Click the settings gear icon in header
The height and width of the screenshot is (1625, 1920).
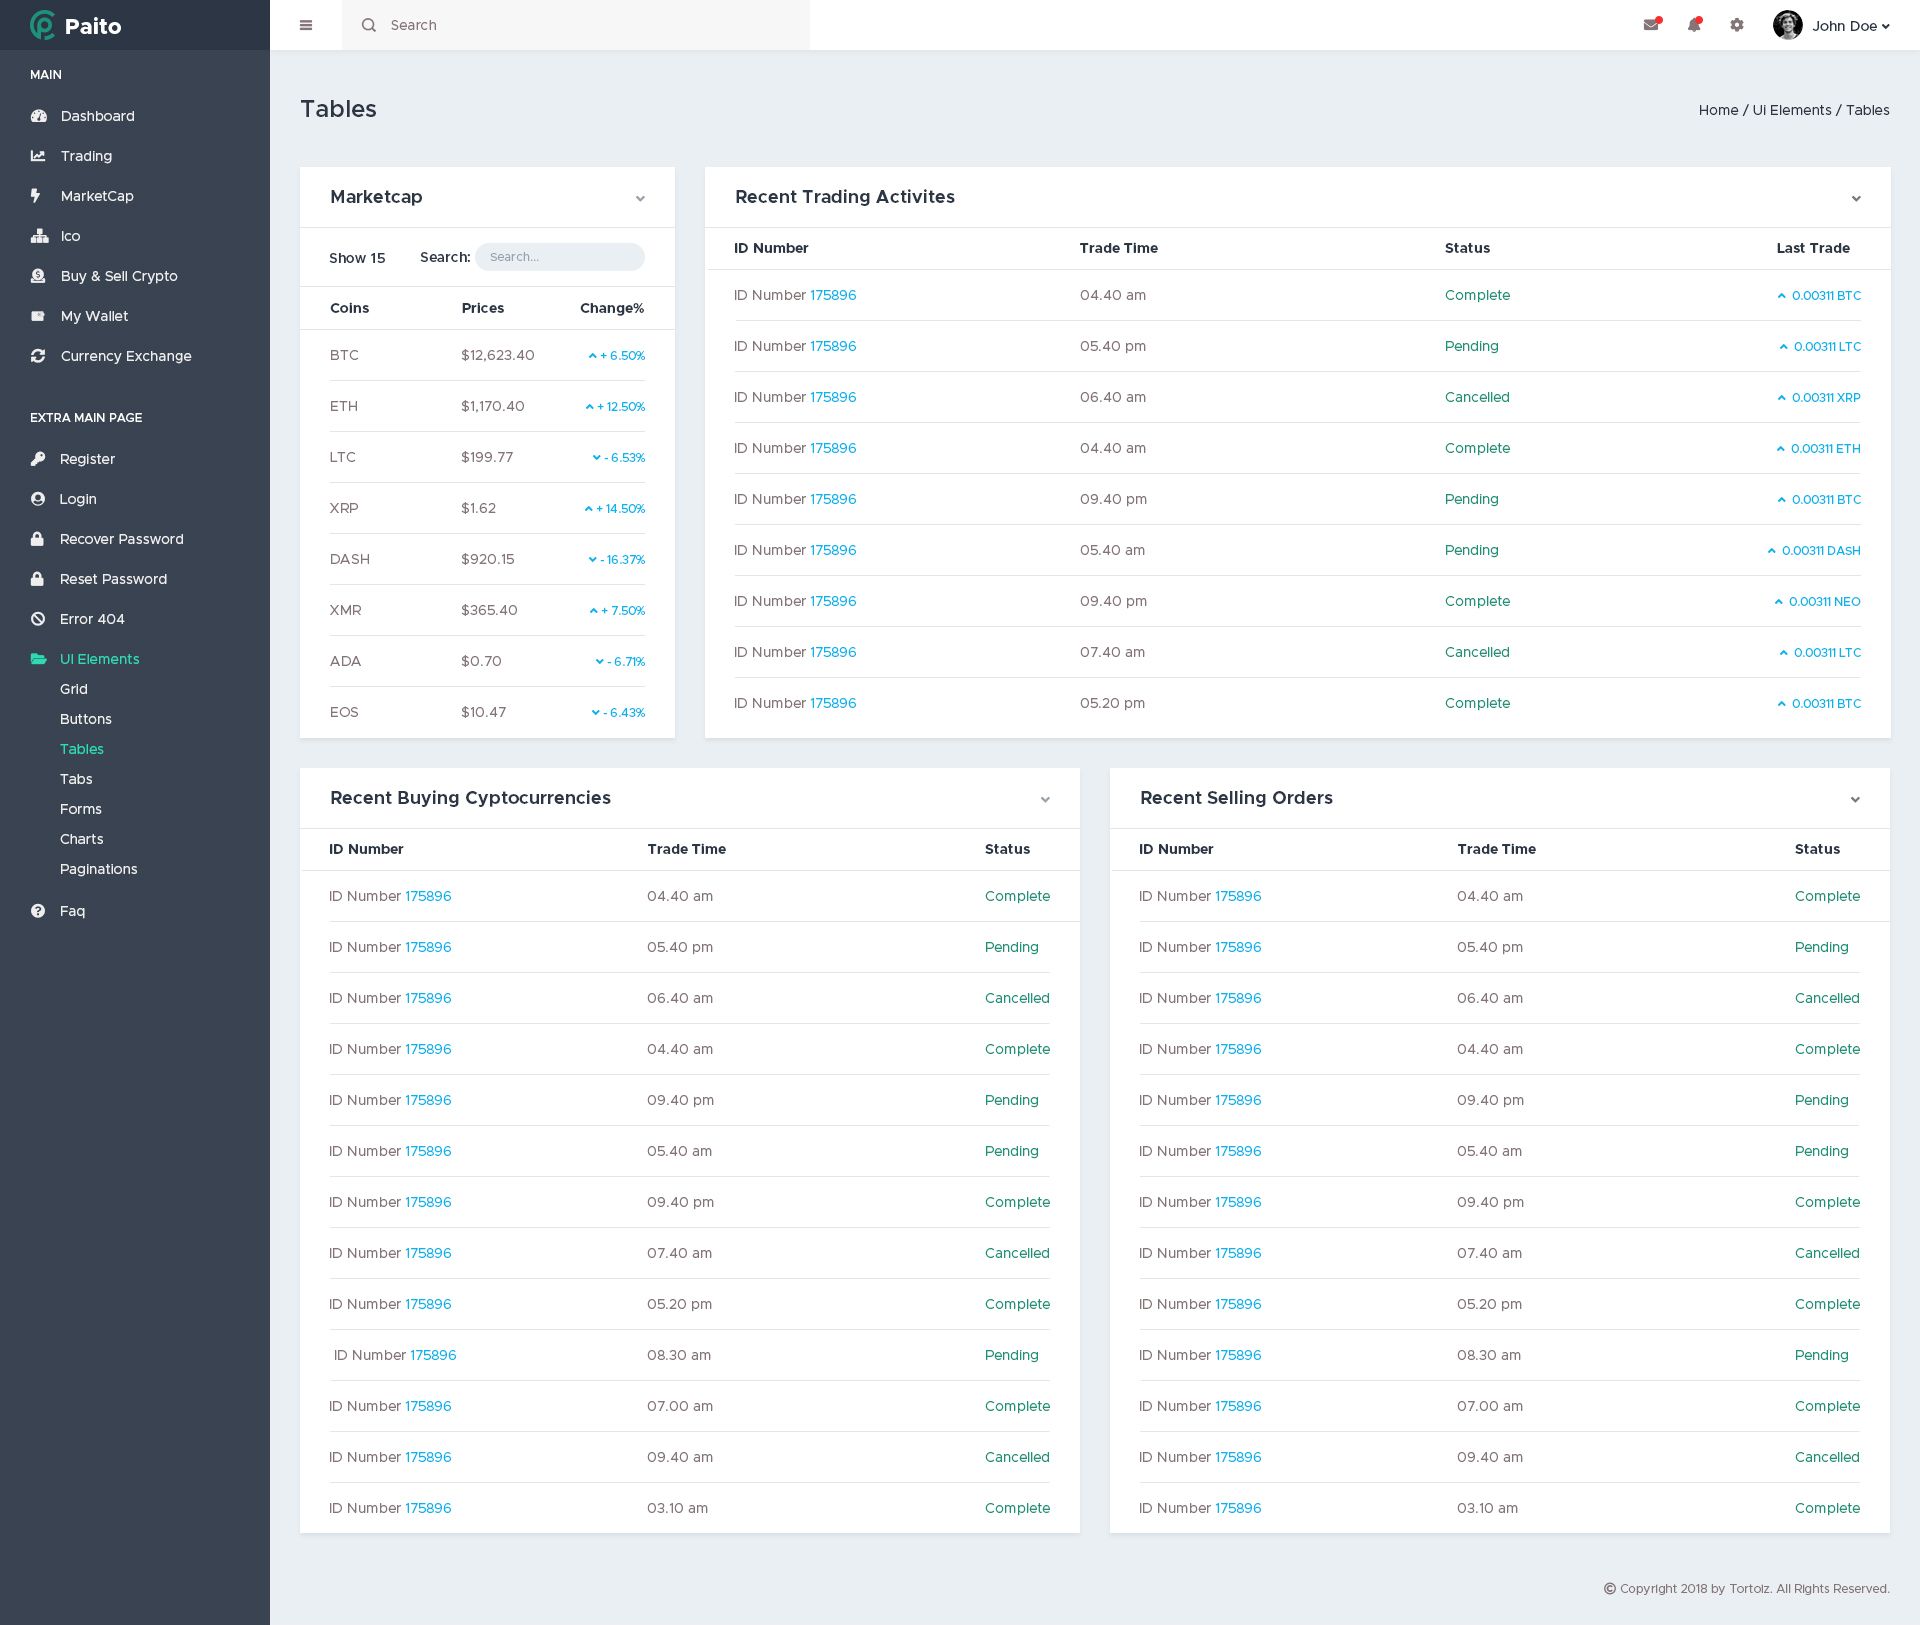(x=1737, y=25)
